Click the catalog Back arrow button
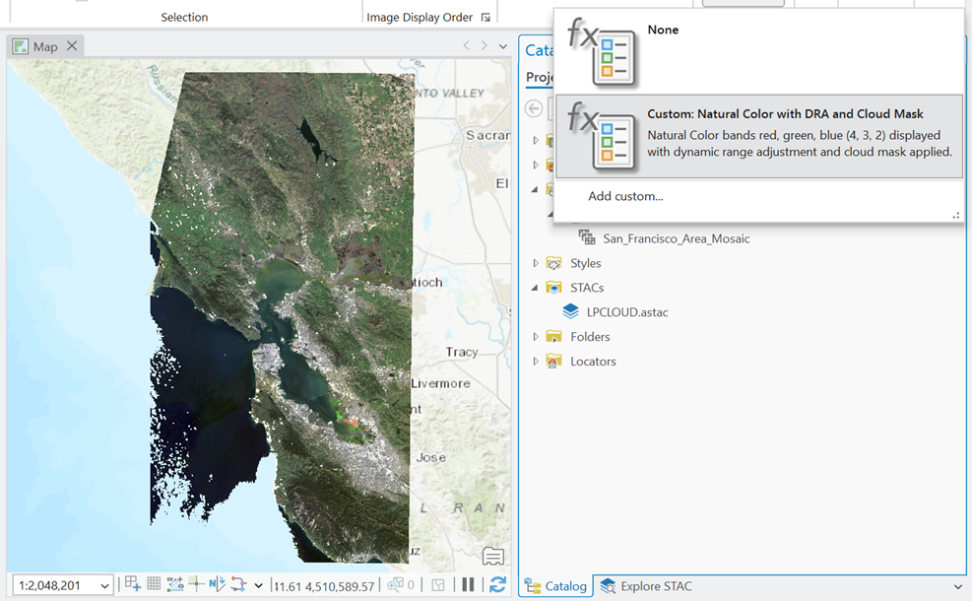Viewport: 972px width, 601px height. pos(534,108)
